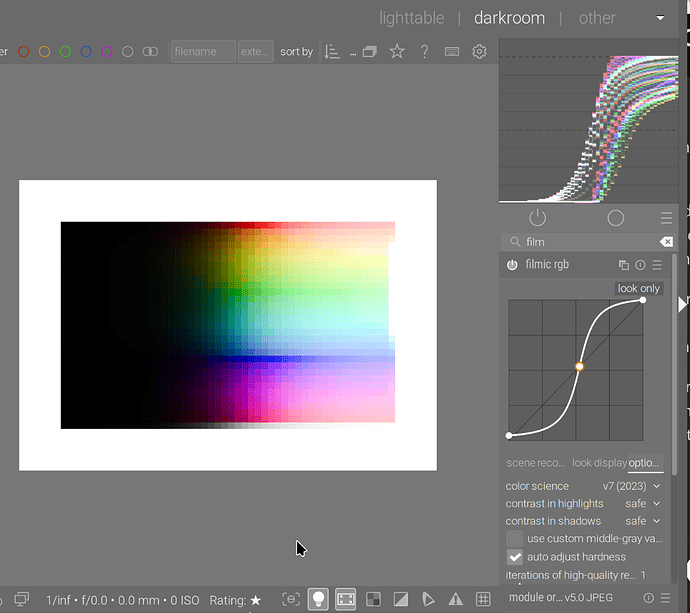Viewport: 690px width, 613px height.
Task: Click the filename filter input field
Action: click(x=203, y=52)
